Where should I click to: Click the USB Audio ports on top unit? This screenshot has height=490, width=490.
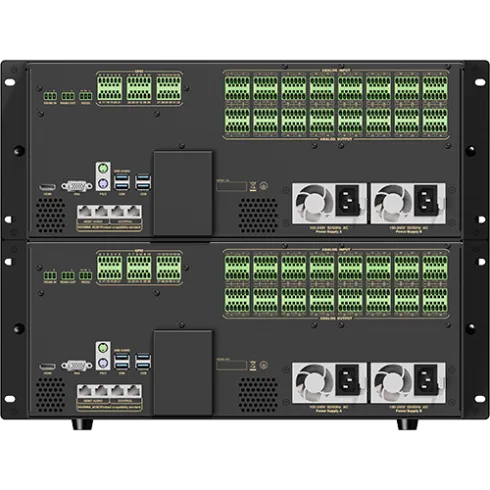coord(122,182)
